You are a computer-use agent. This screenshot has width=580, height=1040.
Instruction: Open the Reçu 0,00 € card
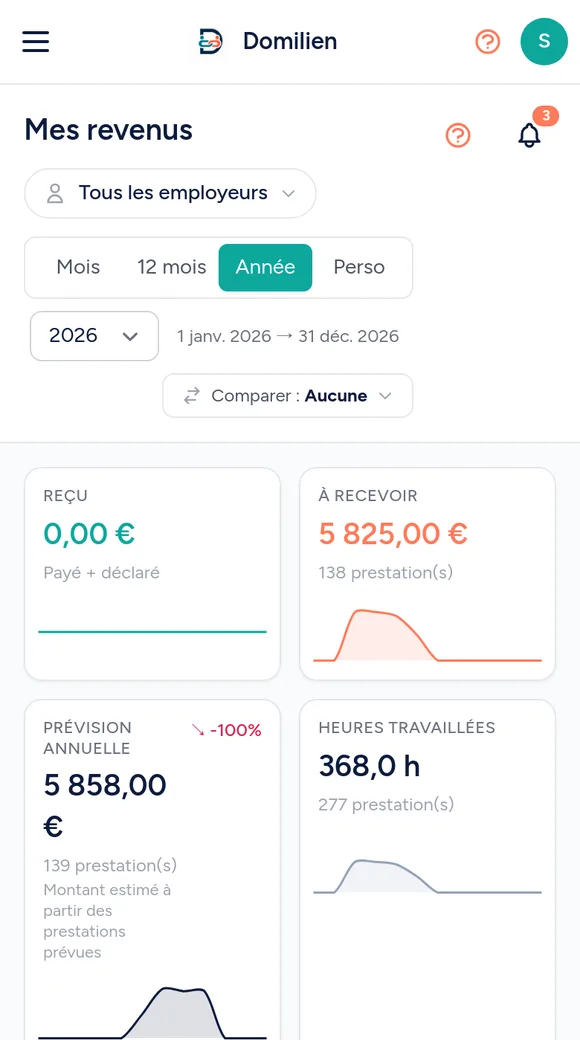152,574
